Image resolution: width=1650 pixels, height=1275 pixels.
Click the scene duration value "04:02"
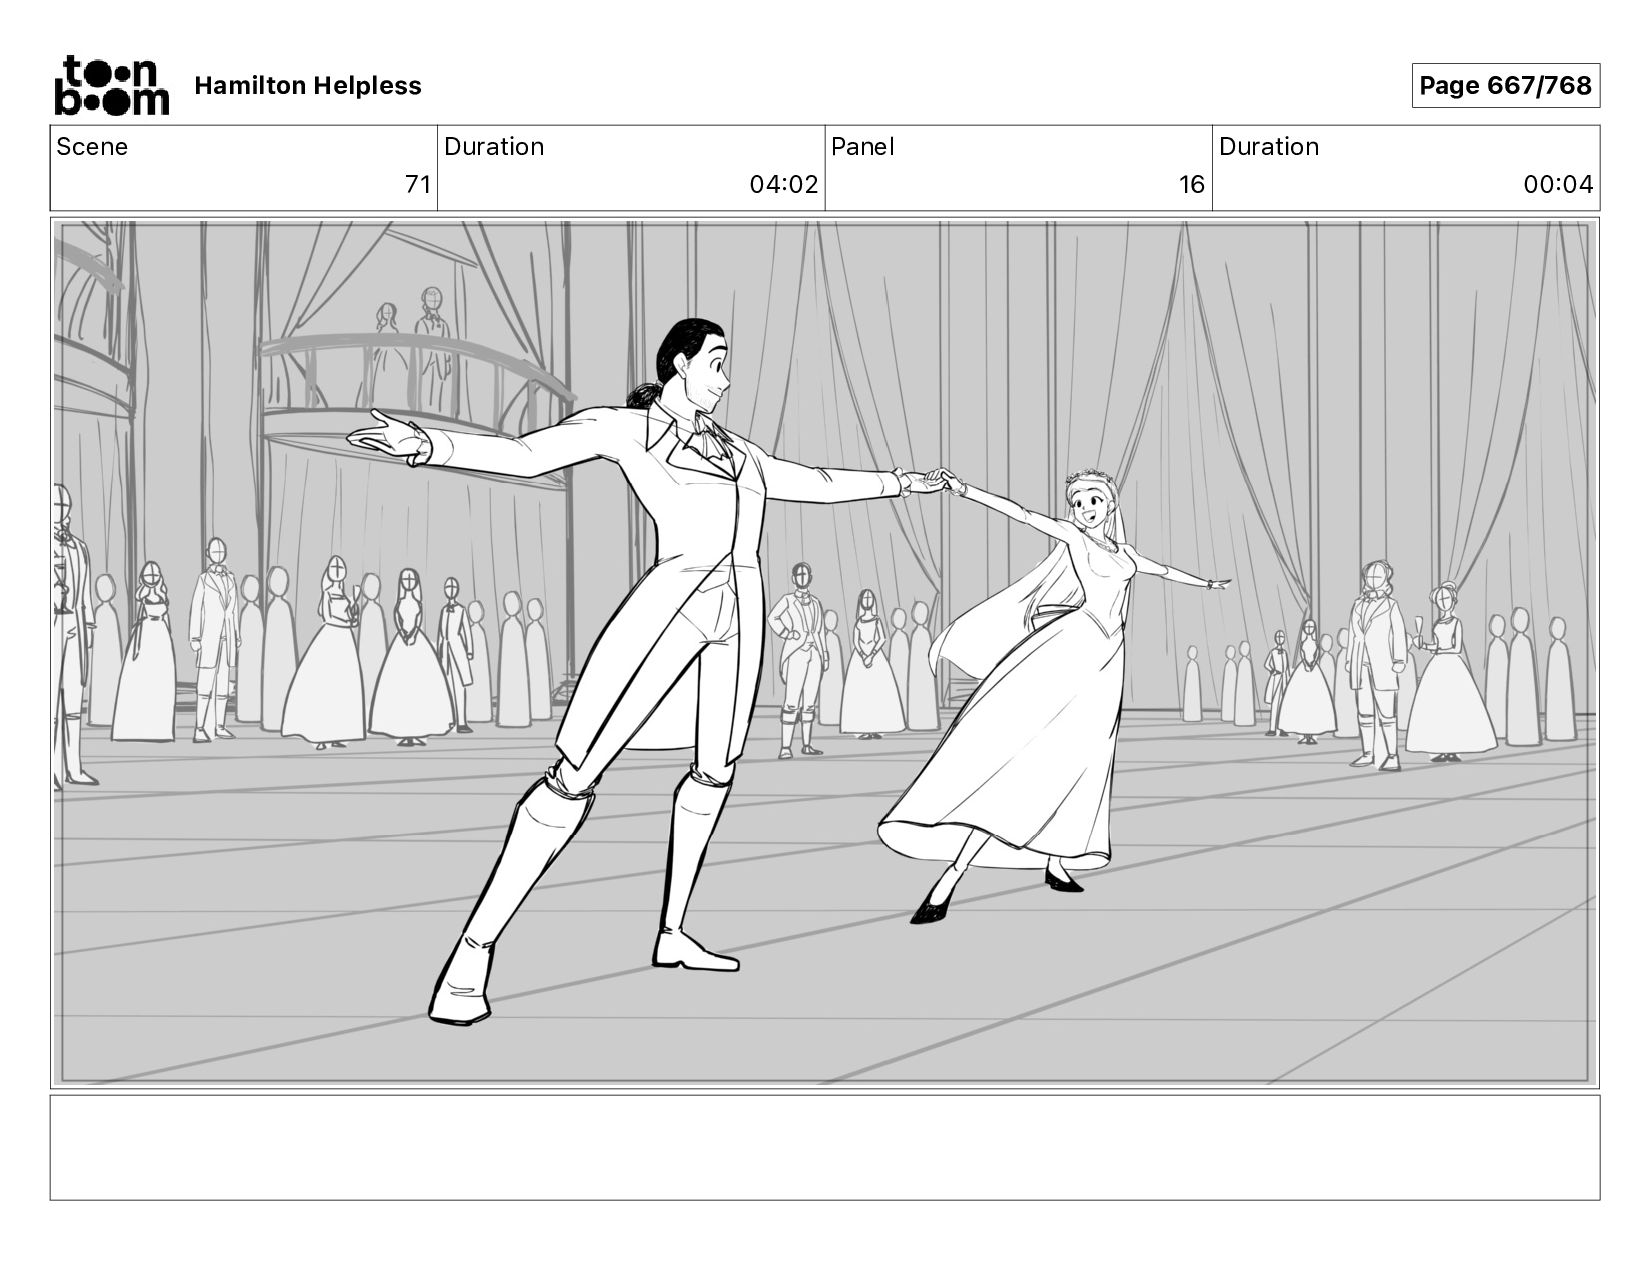point(784,185)
